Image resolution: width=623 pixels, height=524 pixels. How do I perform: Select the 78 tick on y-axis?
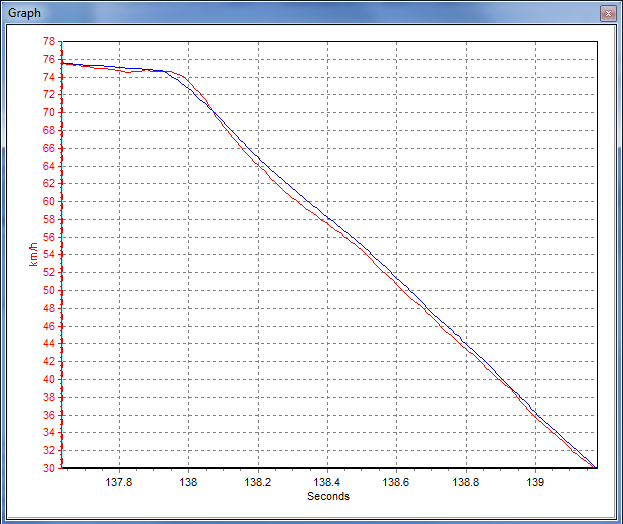(x=49, y=42)
